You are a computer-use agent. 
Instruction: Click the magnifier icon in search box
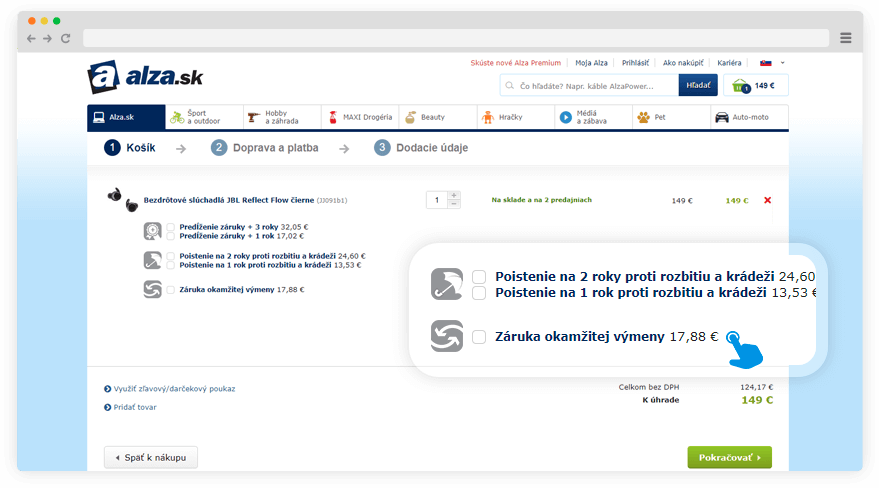(x=510, y=86)
